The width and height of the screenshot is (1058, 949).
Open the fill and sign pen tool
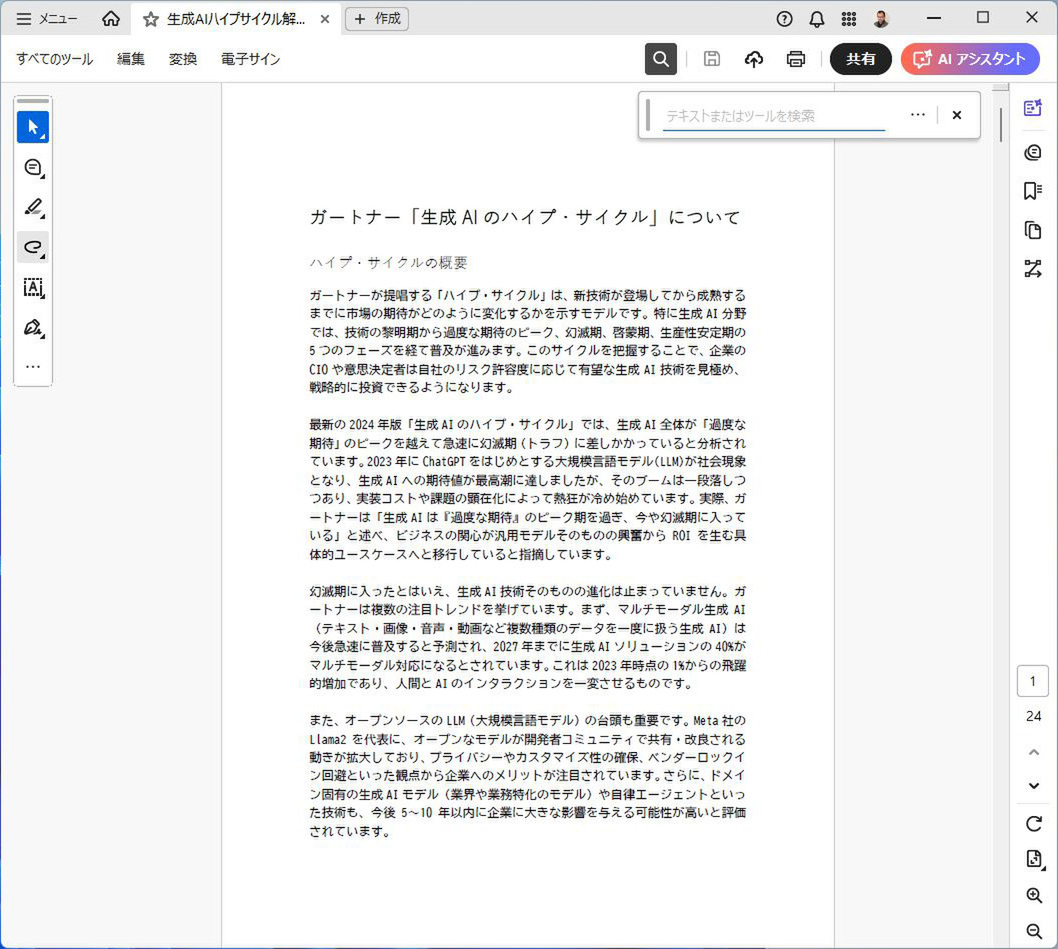33,328
